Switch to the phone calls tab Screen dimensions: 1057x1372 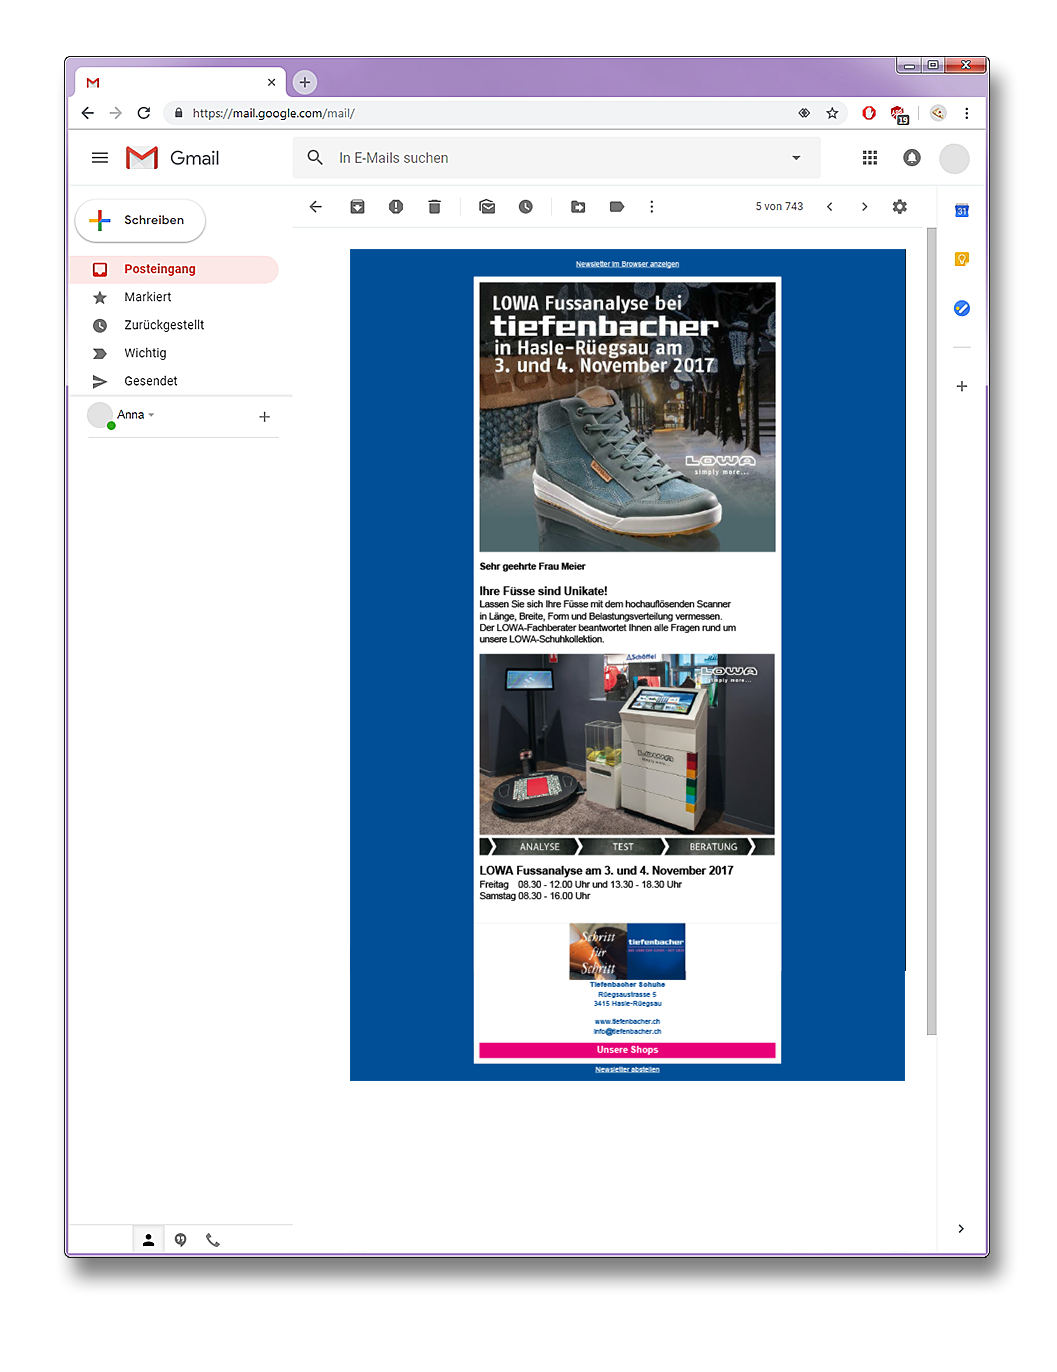coord(213,1240)
